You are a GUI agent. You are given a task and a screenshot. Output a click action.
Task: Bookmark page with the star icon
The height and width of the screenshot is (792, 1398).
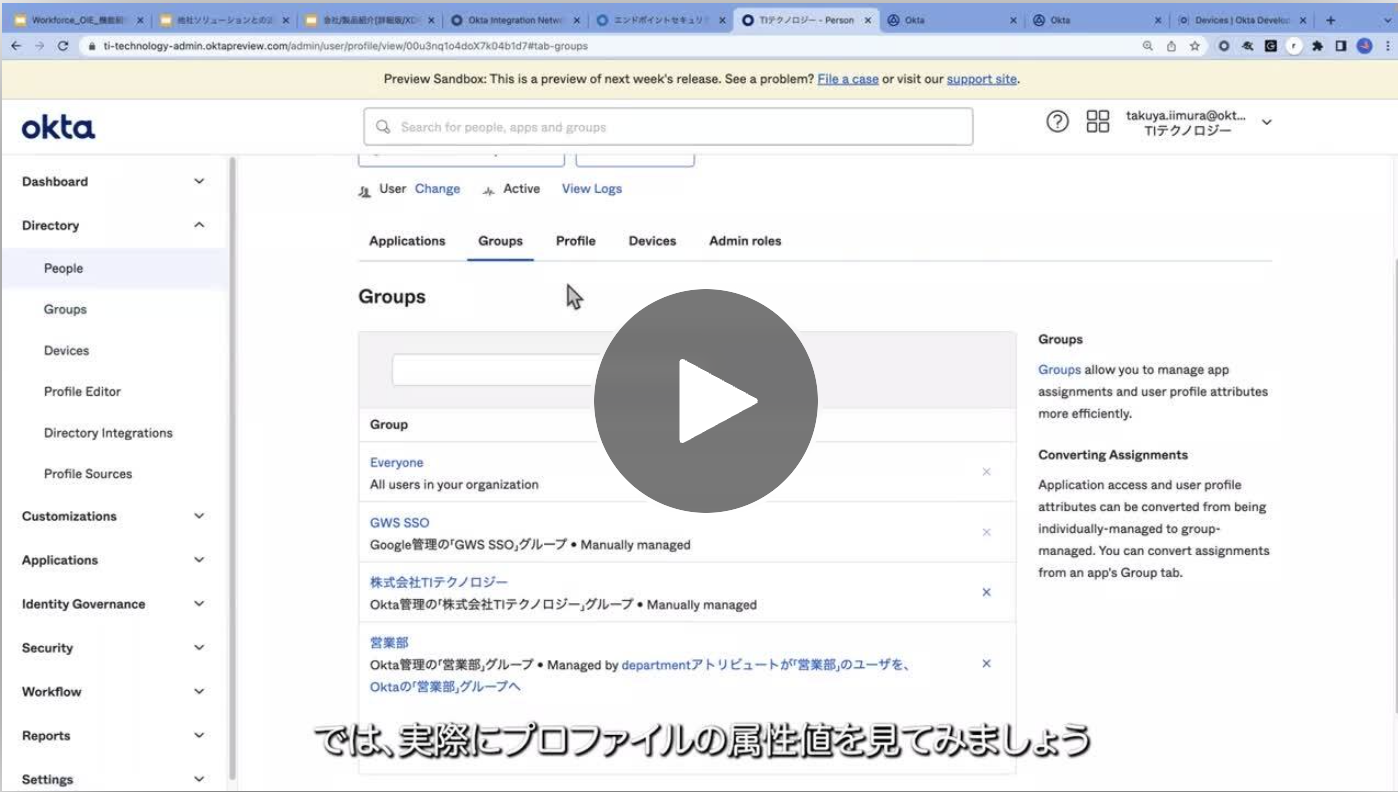click(x=1194, y=46)
